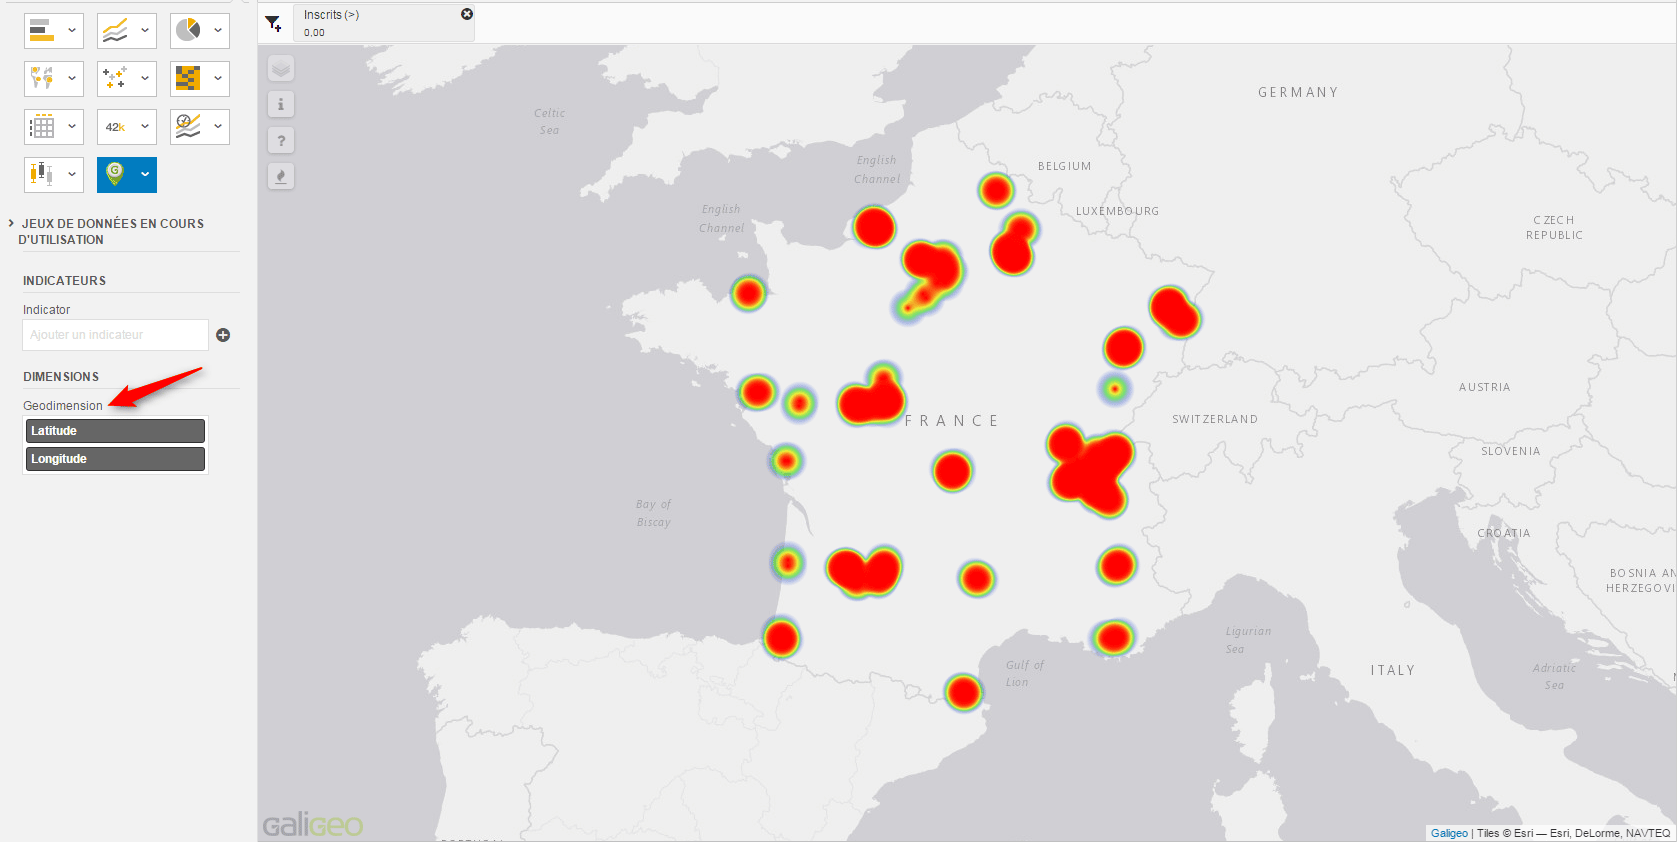This screenshot has height=842, width=1677.
Task: Open the map help question button
Action: pyautogui.click(x=281, y=141)
